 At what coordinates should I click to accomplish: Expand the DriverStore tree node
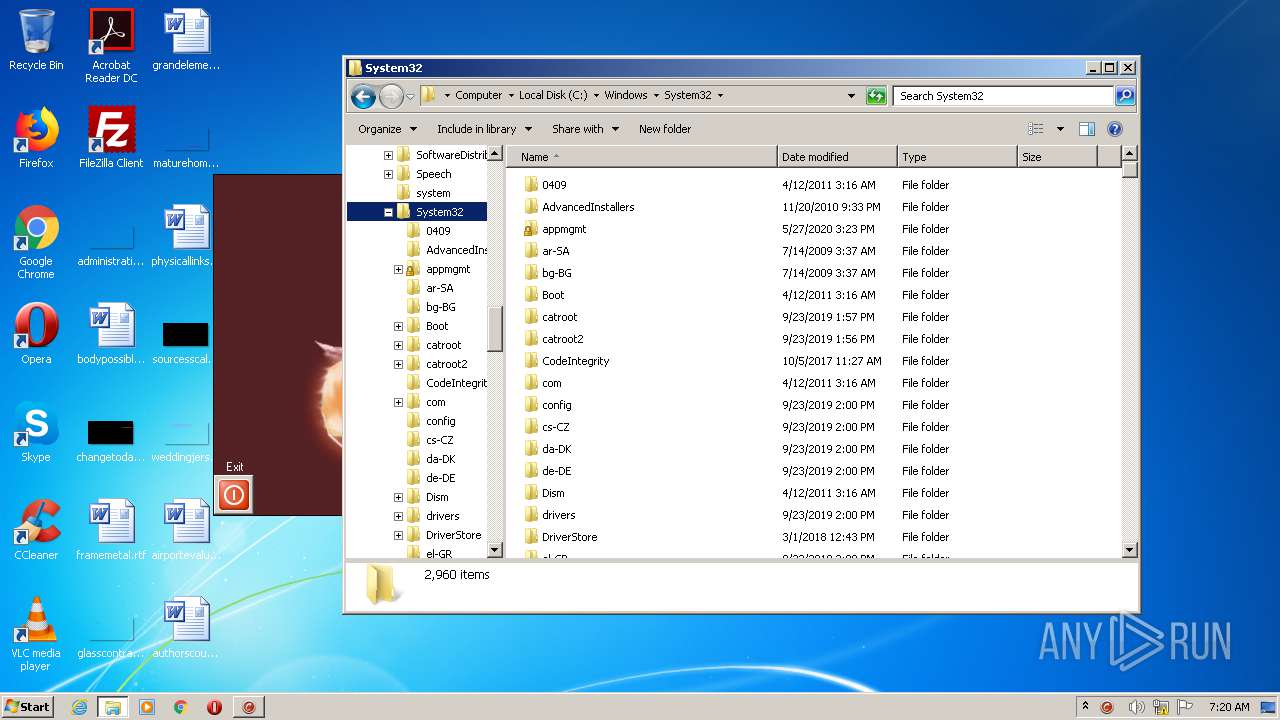click(x=398, y=535)
